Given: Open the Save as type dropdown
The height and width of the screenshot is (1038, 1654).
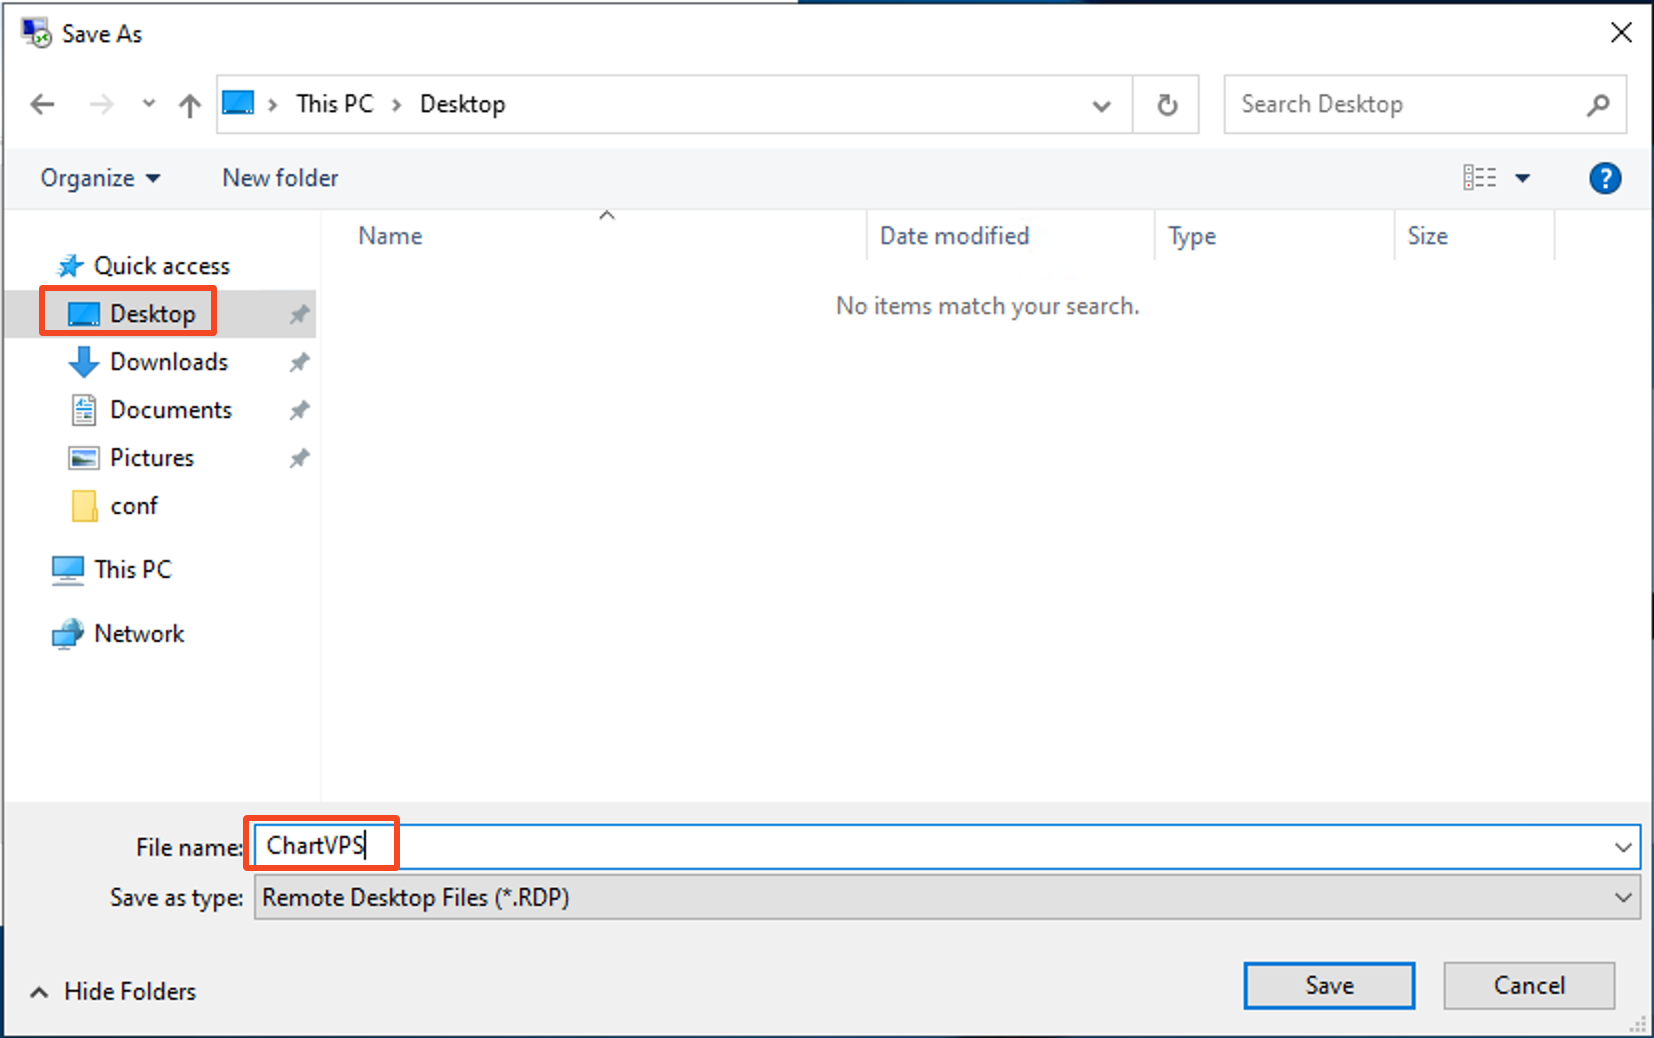Looking at the screenshot, I should 1622,898.
